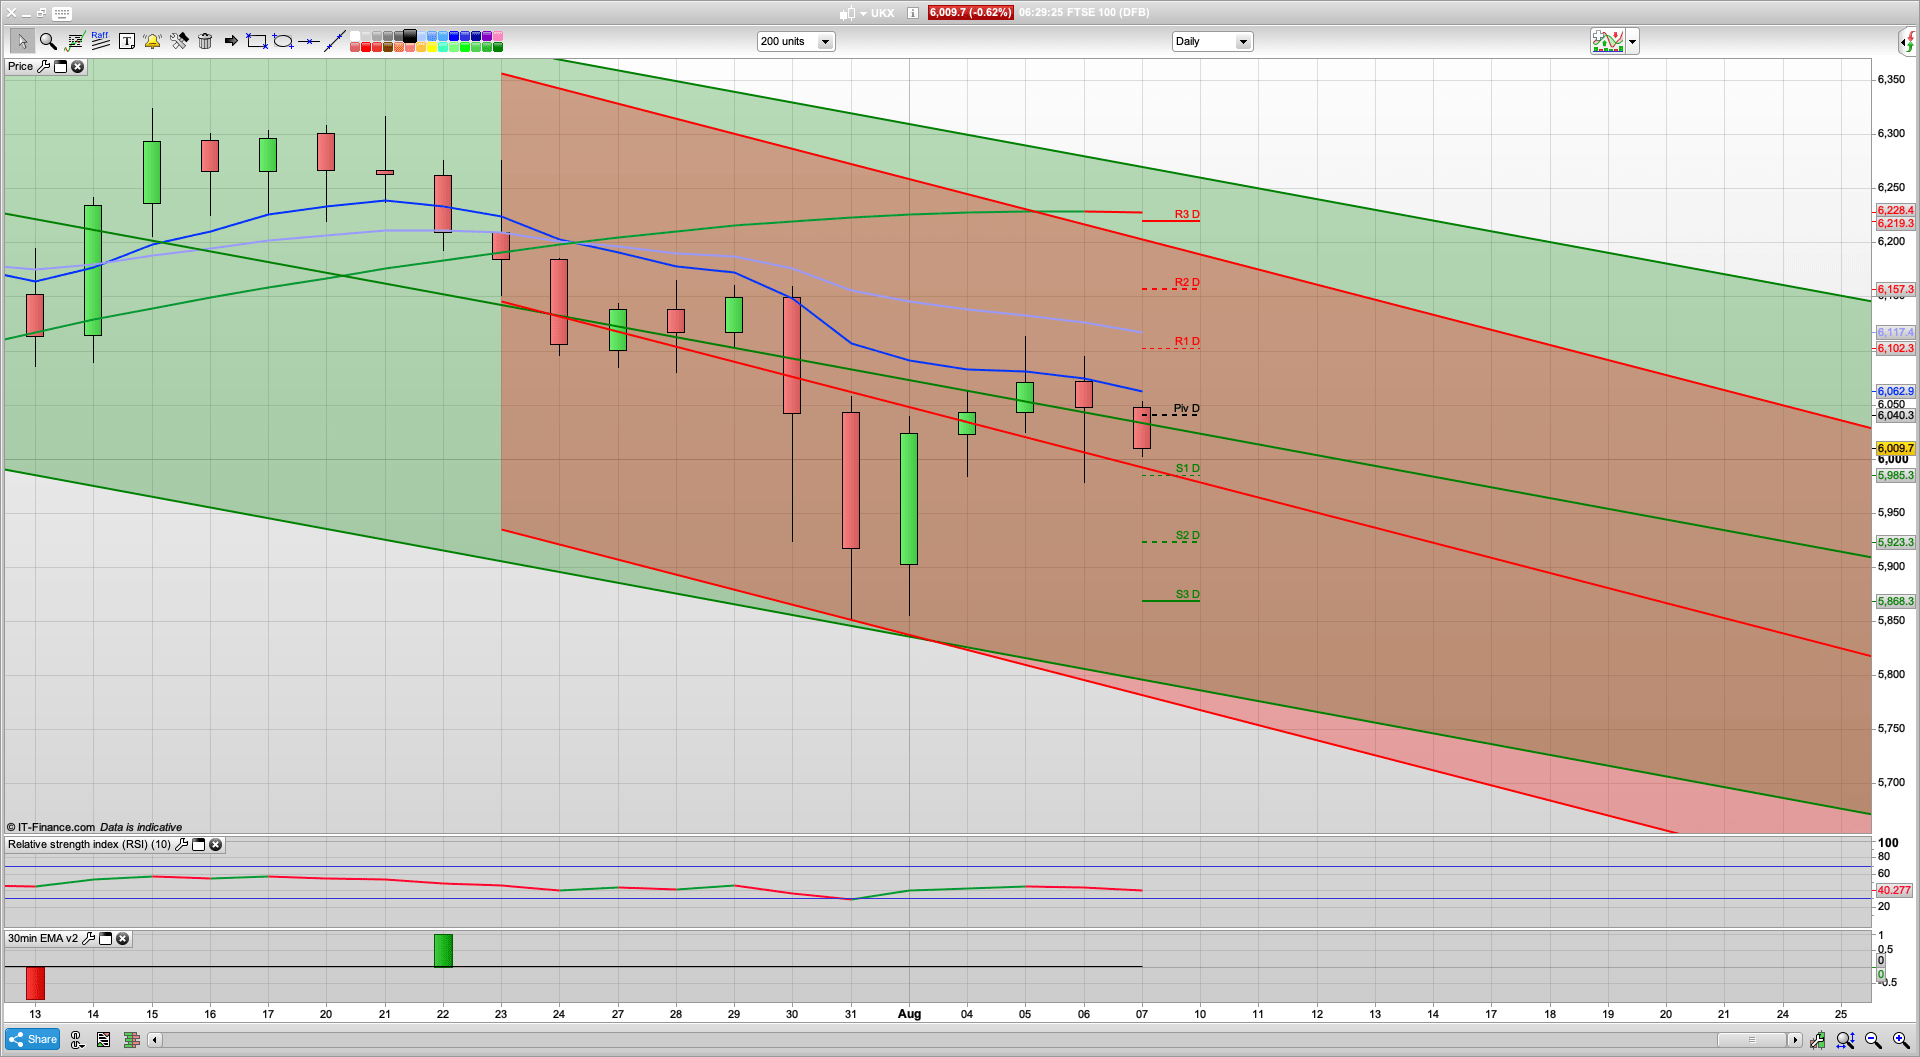Pick the white color swatch
The height and width of the screenshot is (1057, 1920).
pyautogui.click(x=355, y=36)
